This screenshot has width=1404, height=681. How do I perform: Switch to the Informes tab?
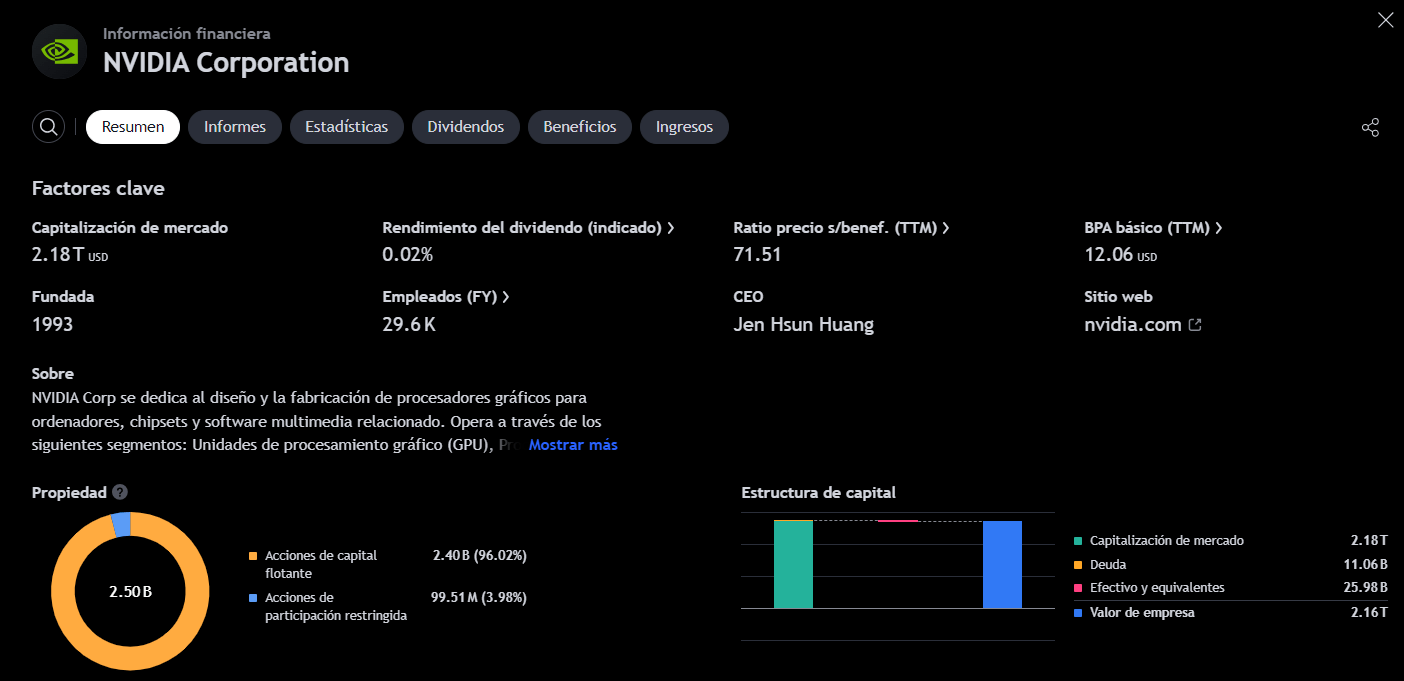[x=235, y=127]
